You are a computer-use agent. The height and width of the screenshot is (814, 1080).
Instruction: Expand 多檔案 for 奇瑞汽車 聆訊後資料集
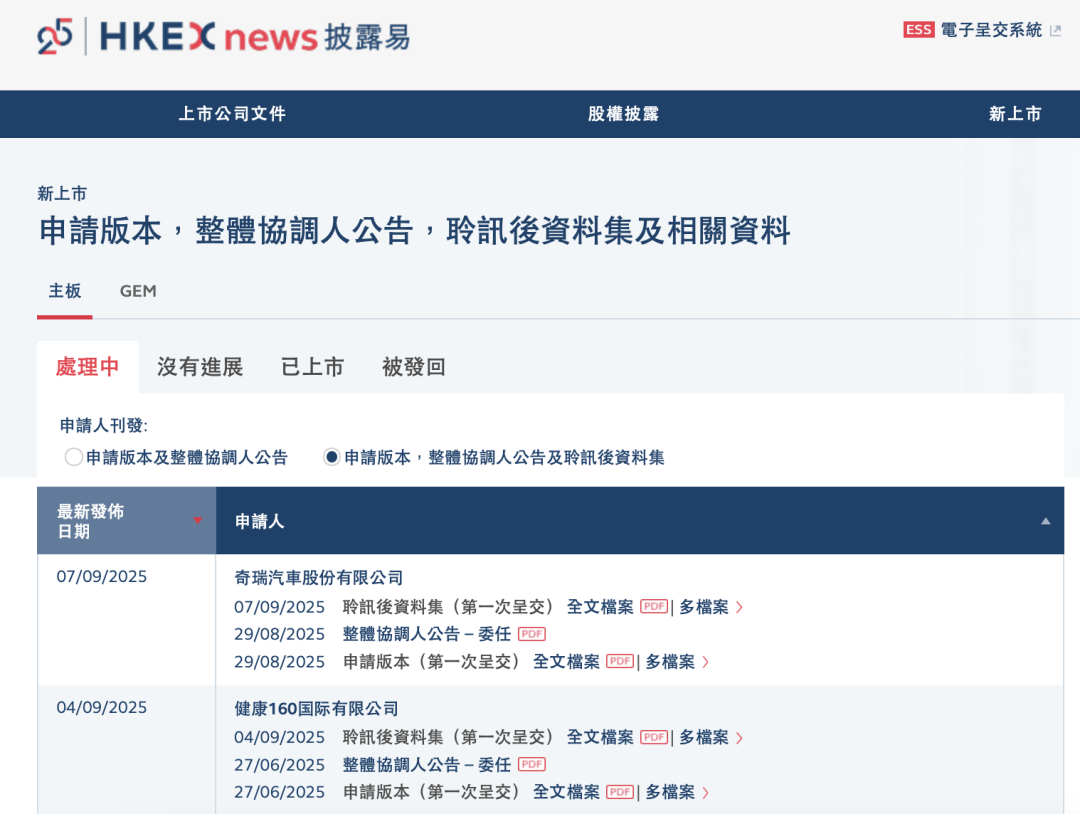(710, 606)
